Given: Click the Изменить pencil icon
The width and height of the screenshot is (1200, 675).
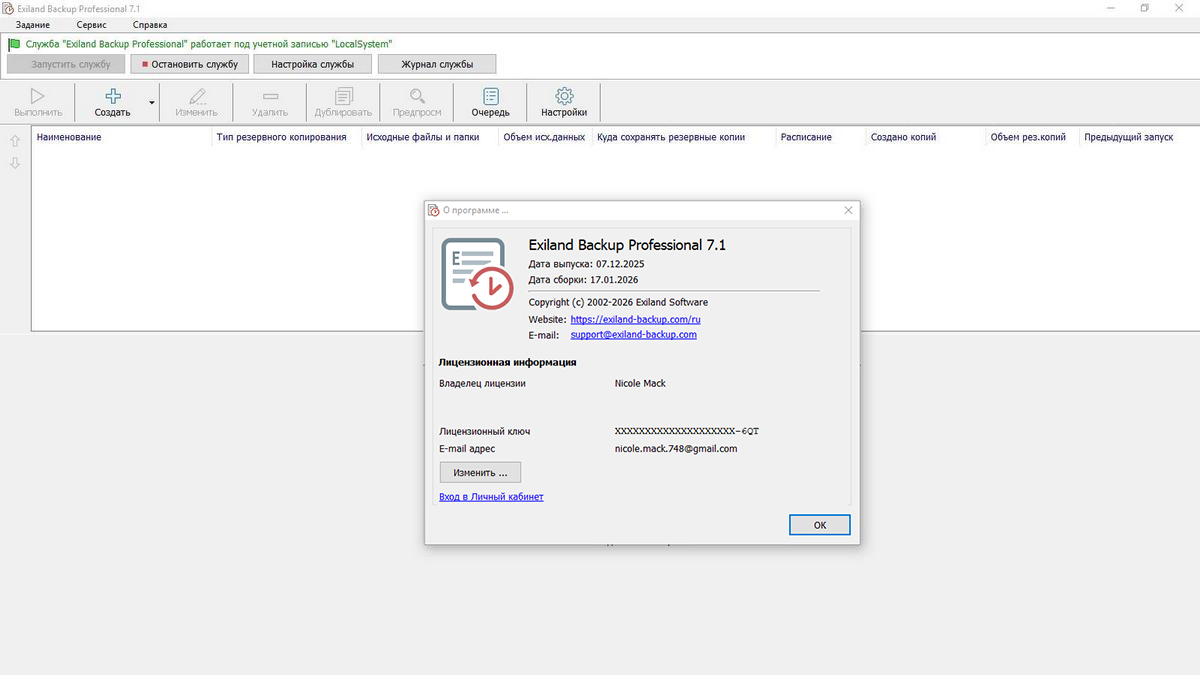Looking at the screenshot, I should pos(196,96).
